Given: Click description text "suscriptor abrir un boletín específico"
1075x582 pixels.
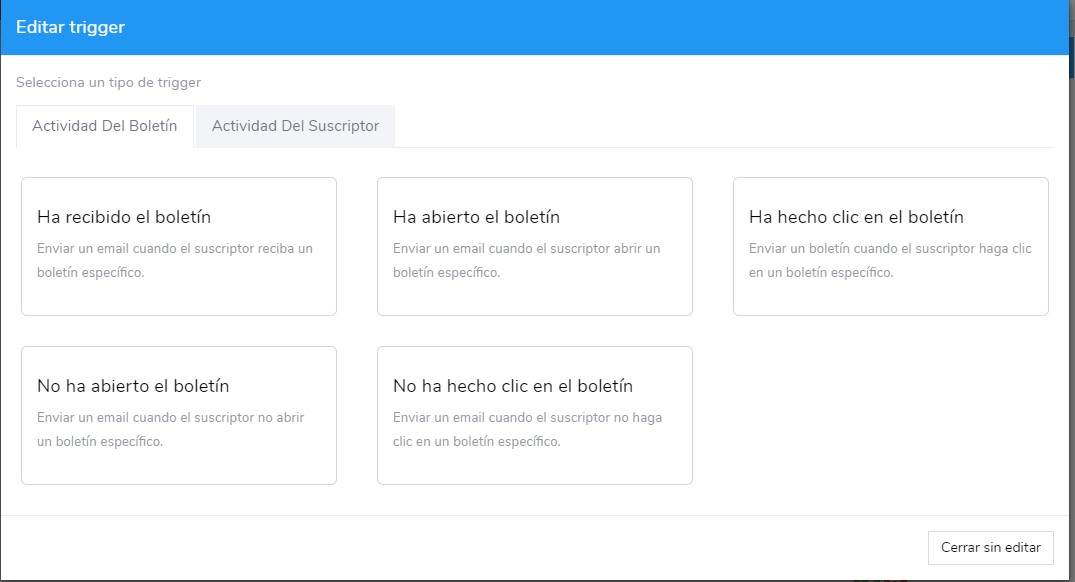Looking at the screenshot, I should (x=527, y=260).
